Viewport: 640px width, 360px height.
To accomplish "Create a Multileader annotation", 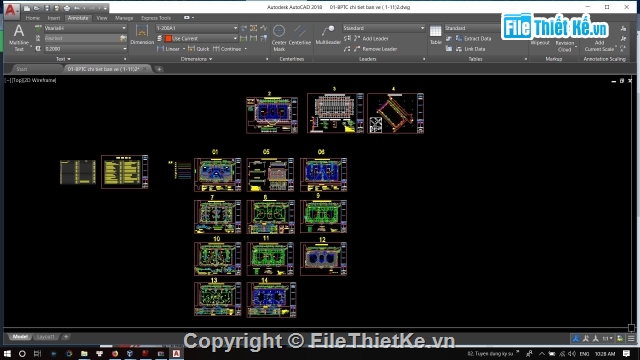I will pos(328,35).
